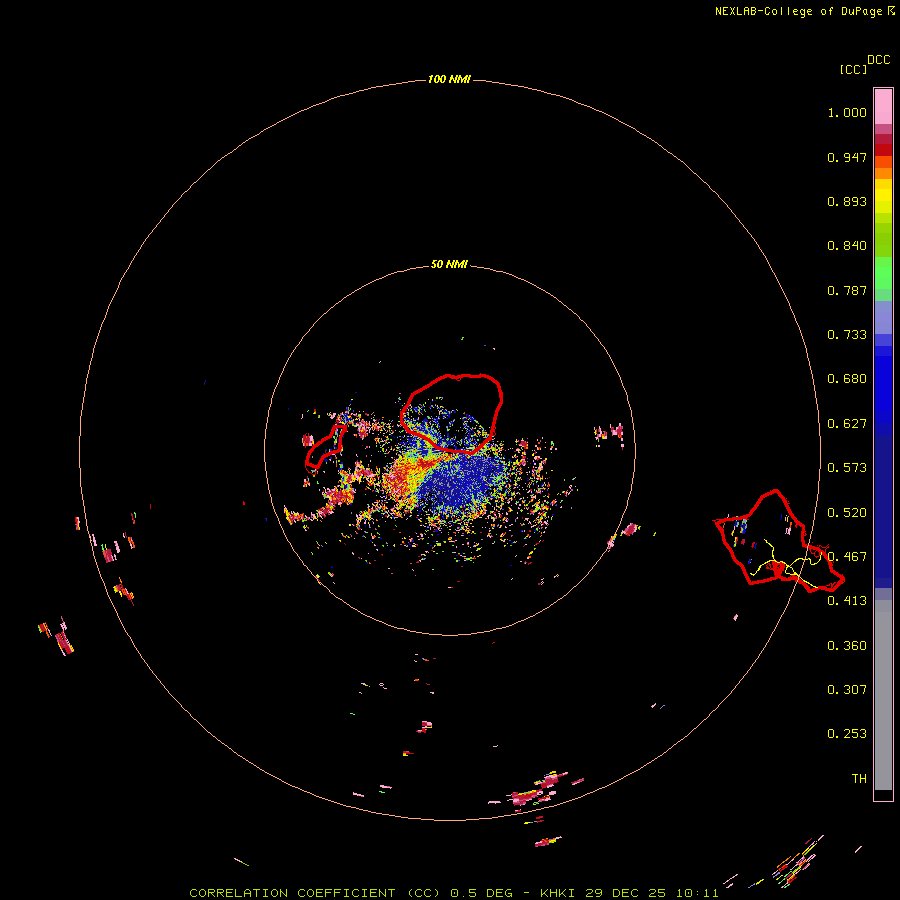Click the NEXLAB logo icon after DuPage
The image size is (900, 900).
coord(891,11)
